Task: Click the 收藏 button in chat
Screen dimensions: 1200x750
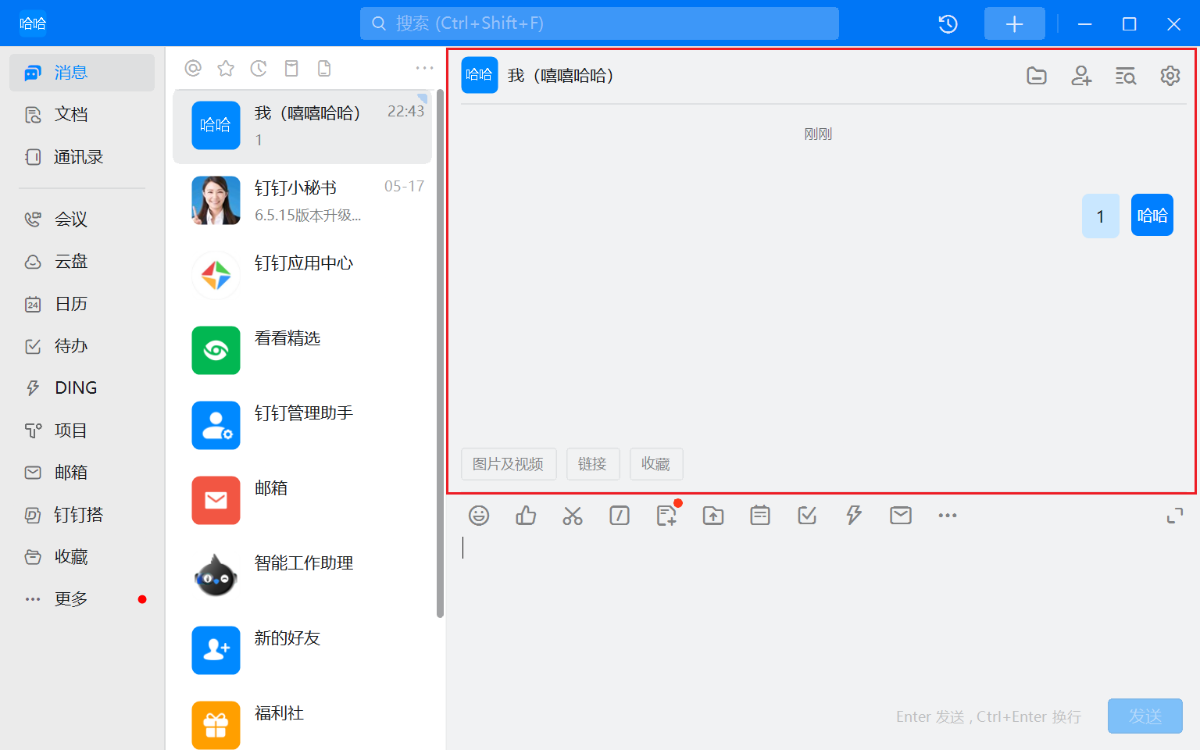Action: pos(656,464)
